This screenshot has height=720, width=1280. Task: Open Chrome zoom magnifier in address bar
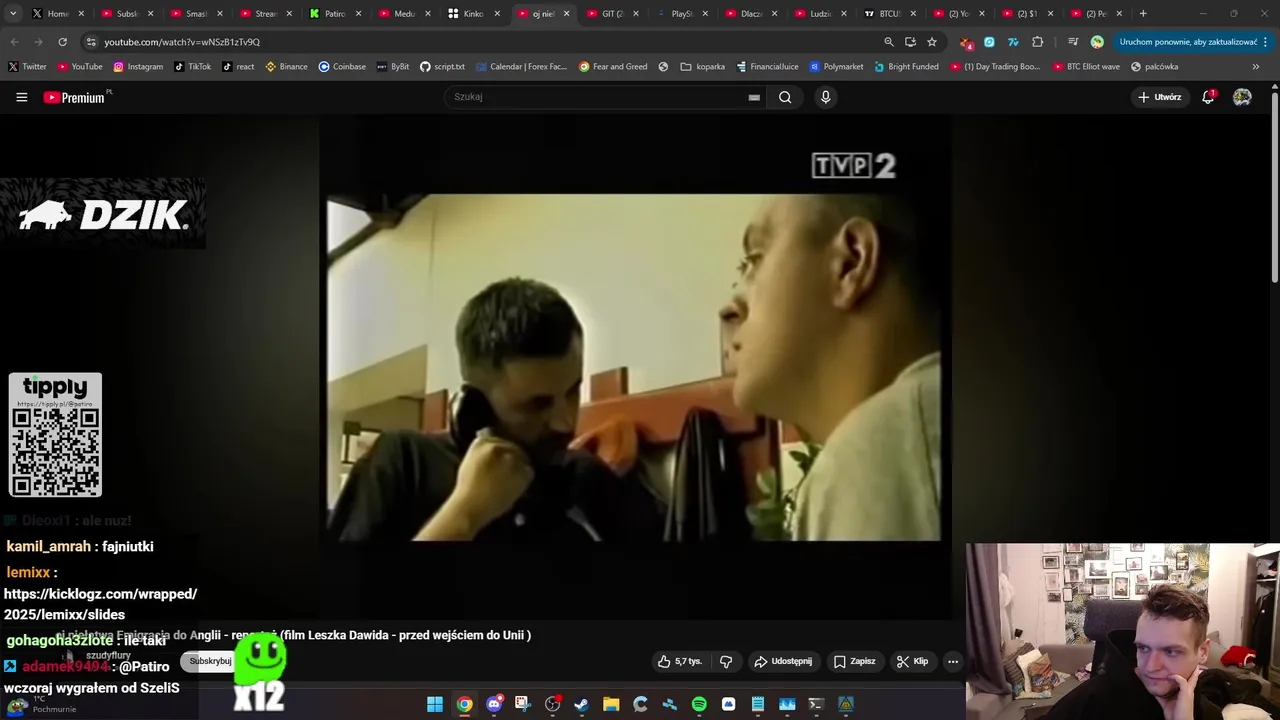(888, 42)
